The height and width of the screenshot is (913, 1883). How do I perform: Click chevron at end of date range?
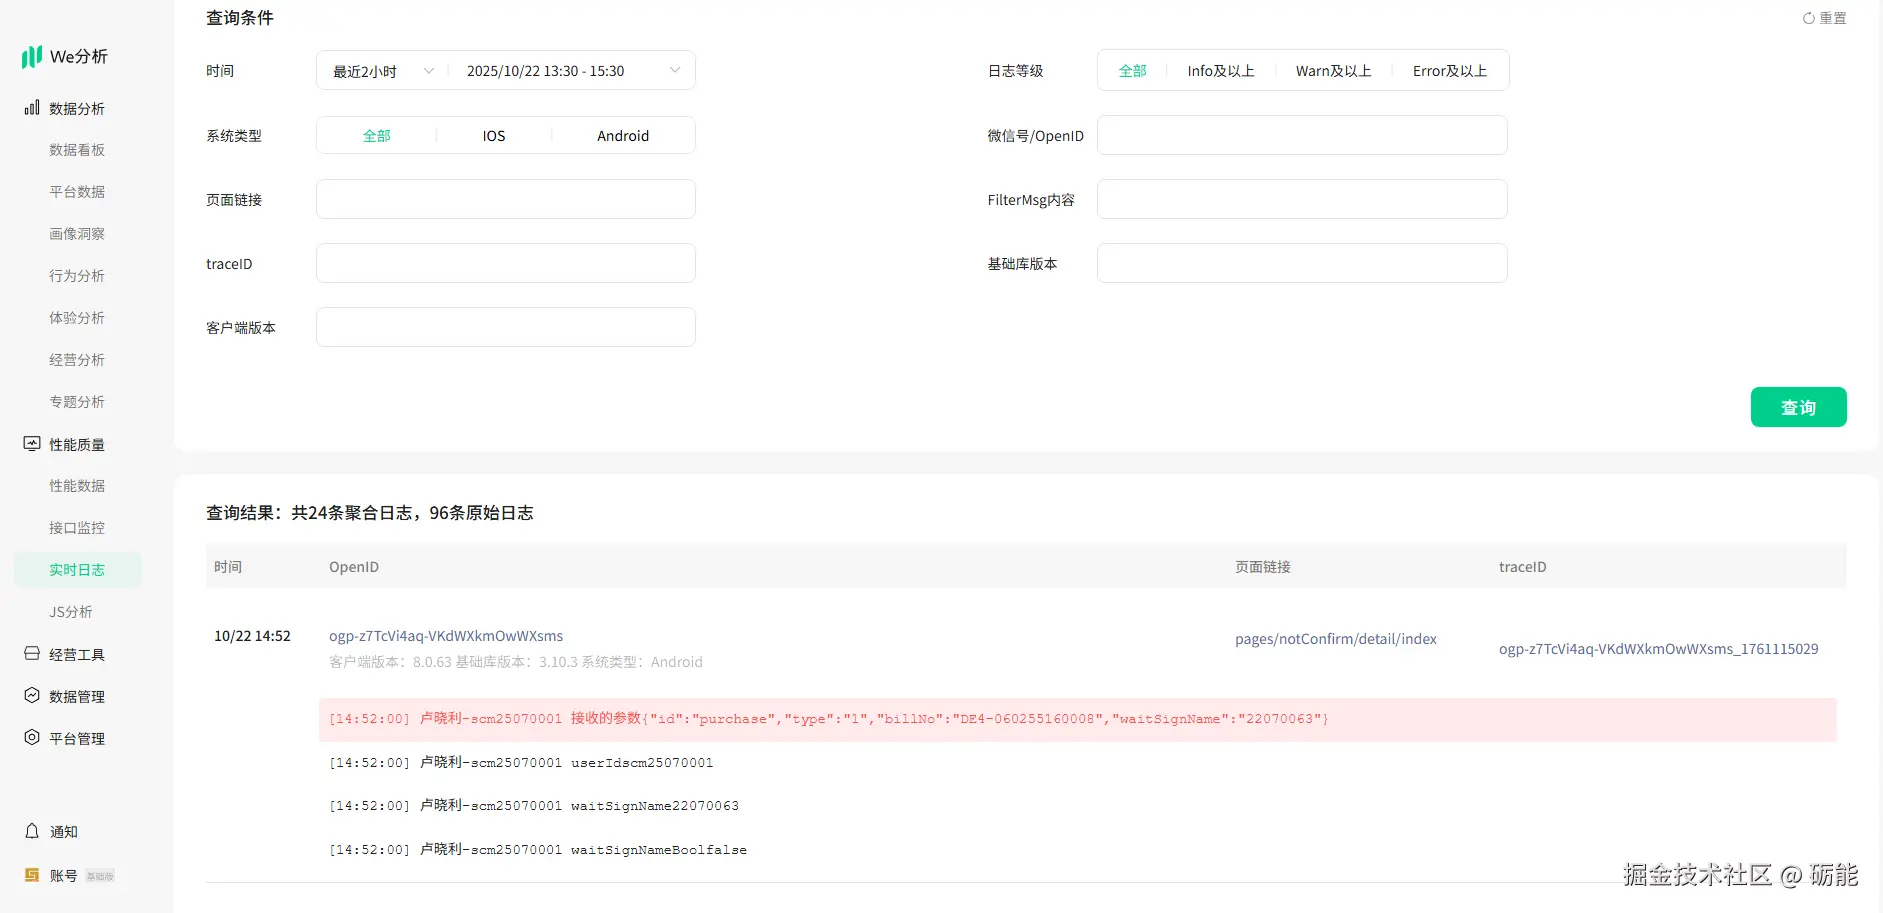[675, 71]
